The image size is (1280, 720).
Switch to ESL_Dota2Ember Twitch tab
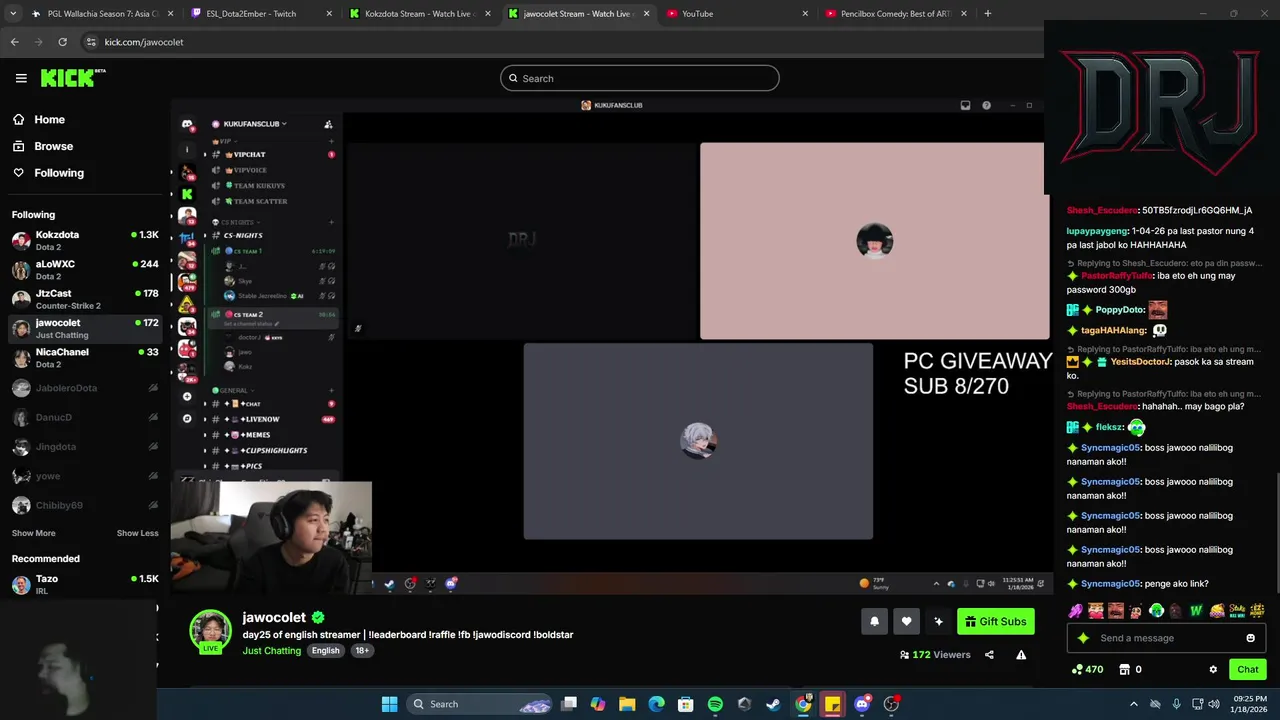pos(259,14)
